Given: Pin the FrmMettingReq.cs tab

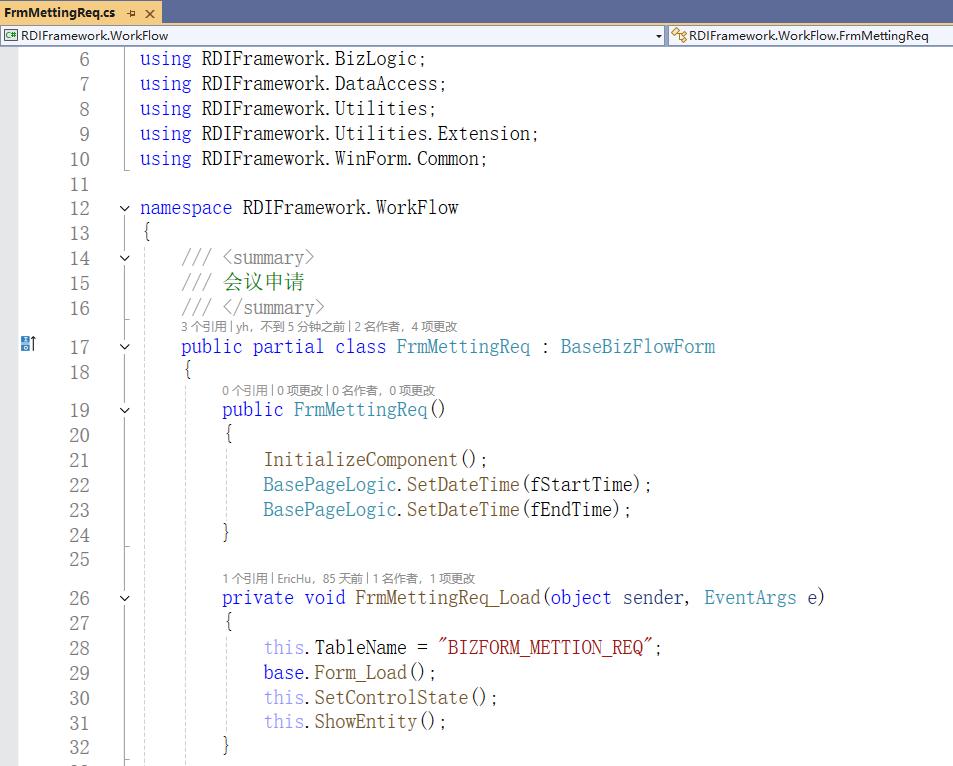Looking at the screenshot, I should pyautogui.click(x=131, y=13).
